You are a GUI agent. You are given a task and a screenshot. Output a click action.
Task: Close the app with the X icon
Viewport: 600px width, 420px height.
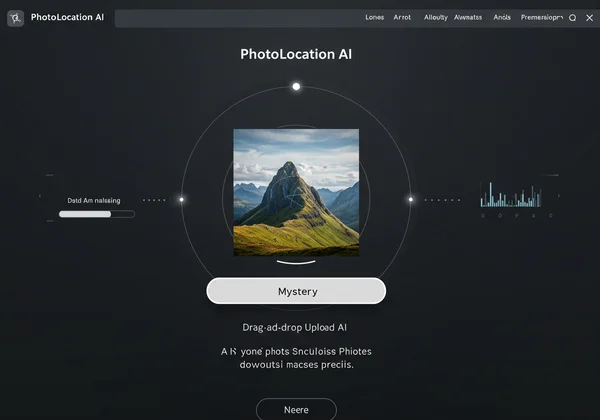point(589,18)
